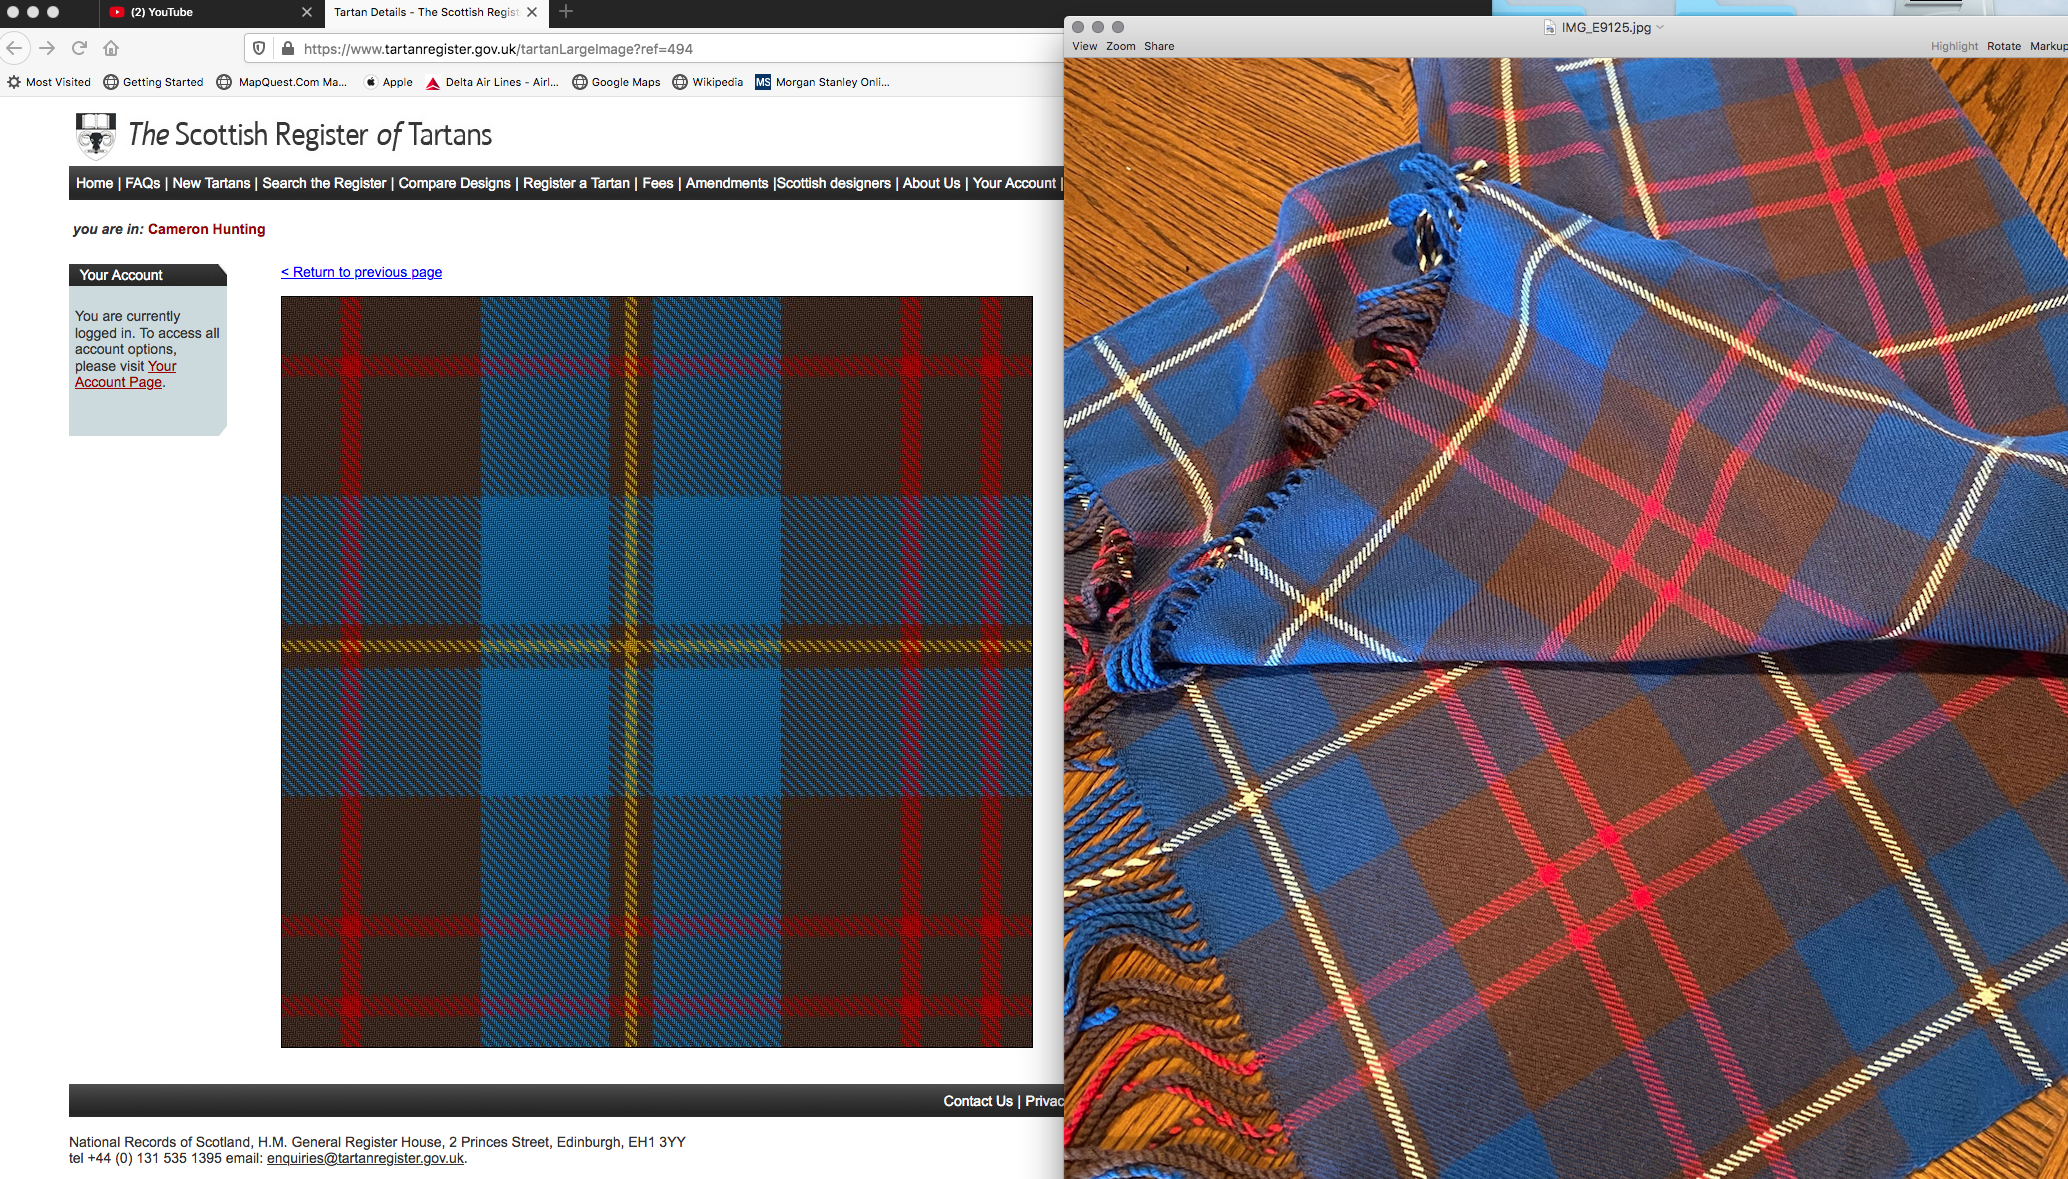Open Scottish designers navigation item
This screenshot has height=1179, width=2068.
834,183
